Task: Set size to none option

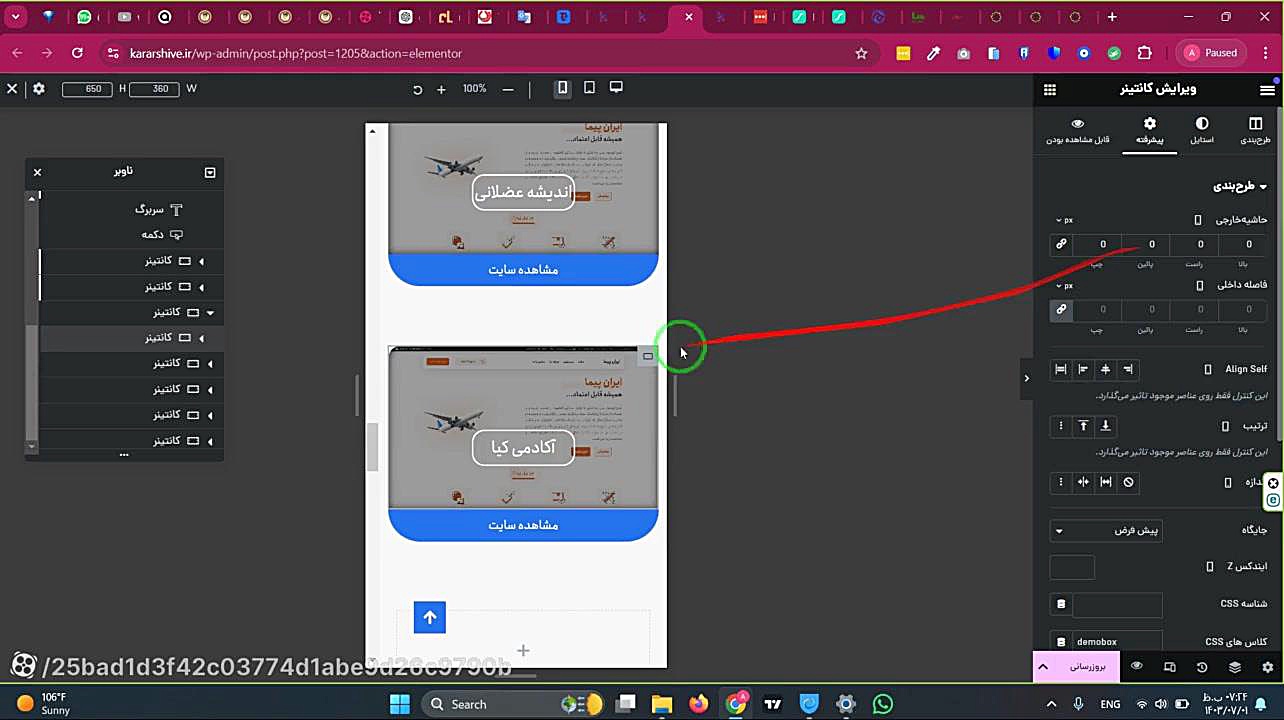Action: pyautogui.click(x=1129, y=482)
